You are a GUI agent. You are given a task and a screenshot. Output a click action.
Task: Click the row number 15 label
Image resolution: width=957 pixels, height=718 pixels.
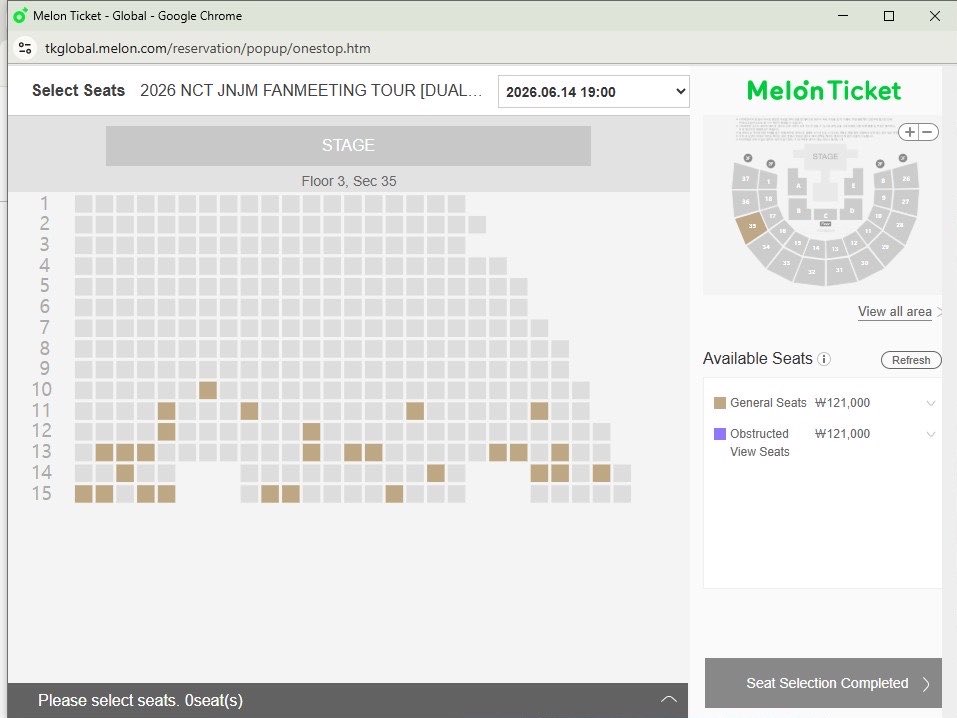click(42, 493)
